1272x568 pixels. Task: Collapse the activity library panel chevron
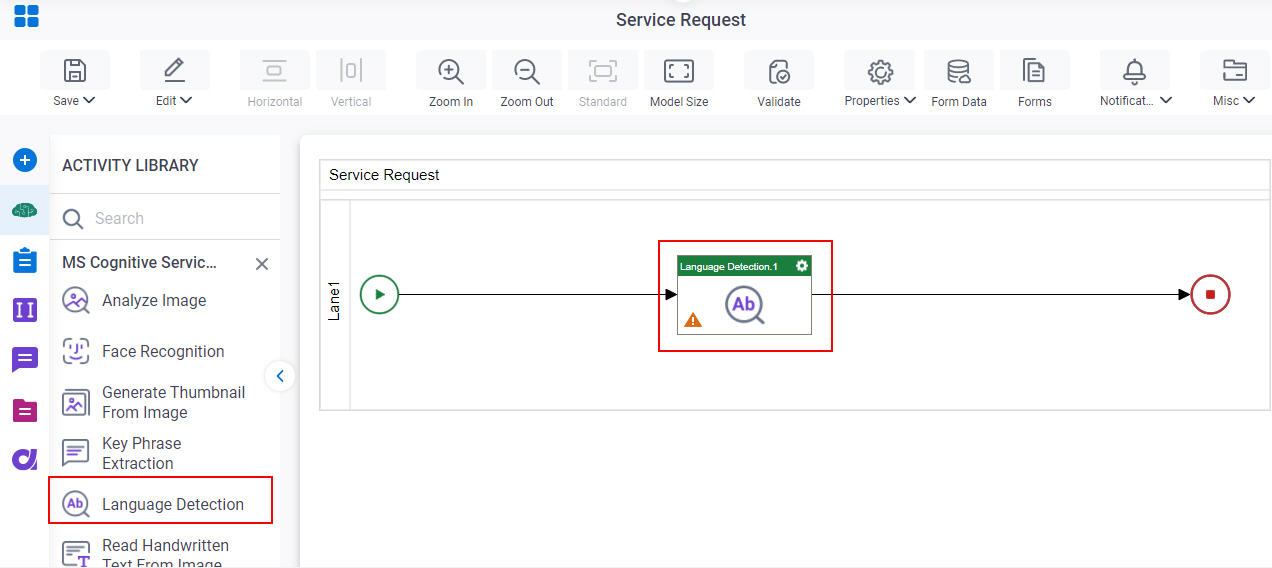[280, 376]
